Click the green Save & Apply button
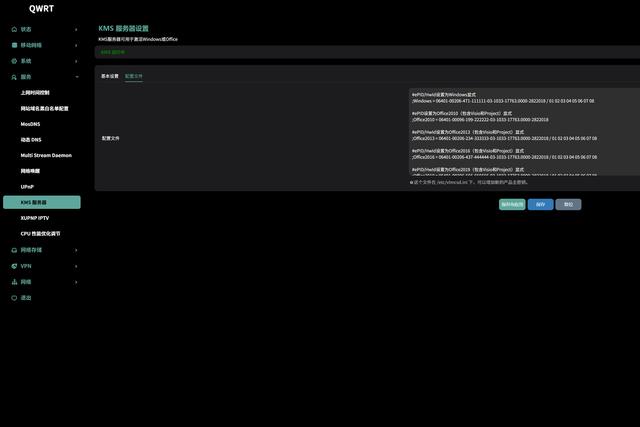640x427 pixels. point(512,205)
